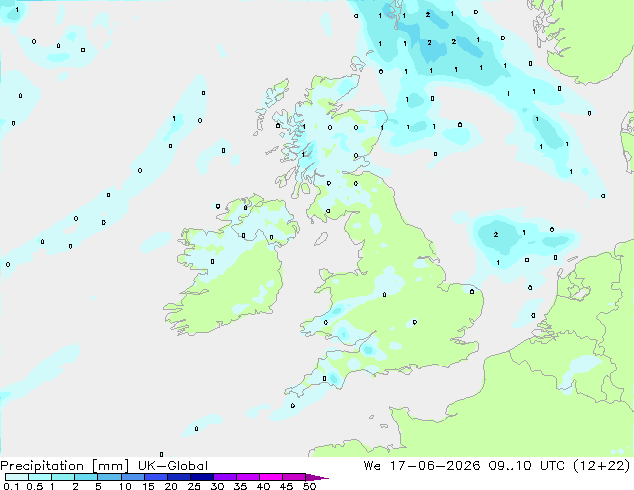Click the 25–30 mm navy legend swatch
Screen dimensions: 634x490
[x=201, y=477]
